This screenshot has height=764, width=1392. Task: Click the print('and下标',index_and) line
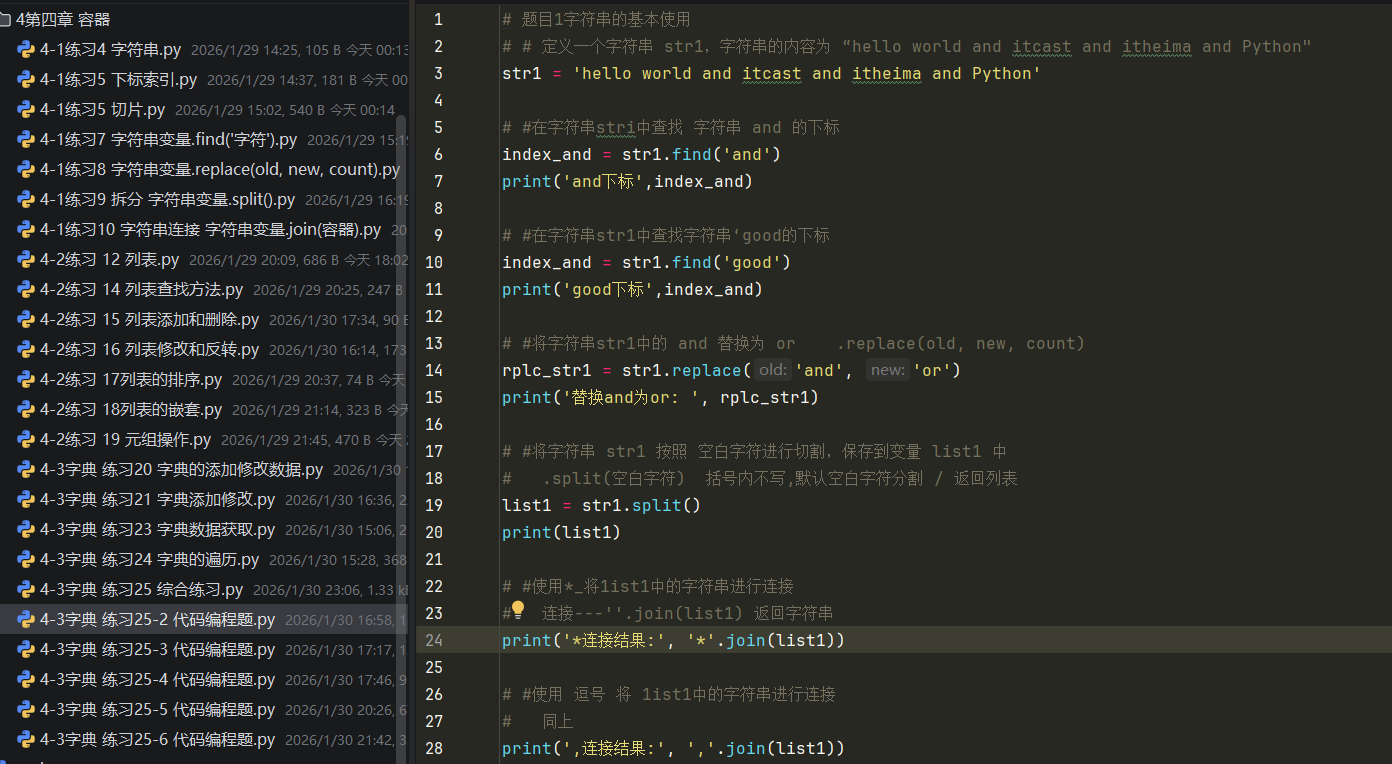click(x=627, y=181)
